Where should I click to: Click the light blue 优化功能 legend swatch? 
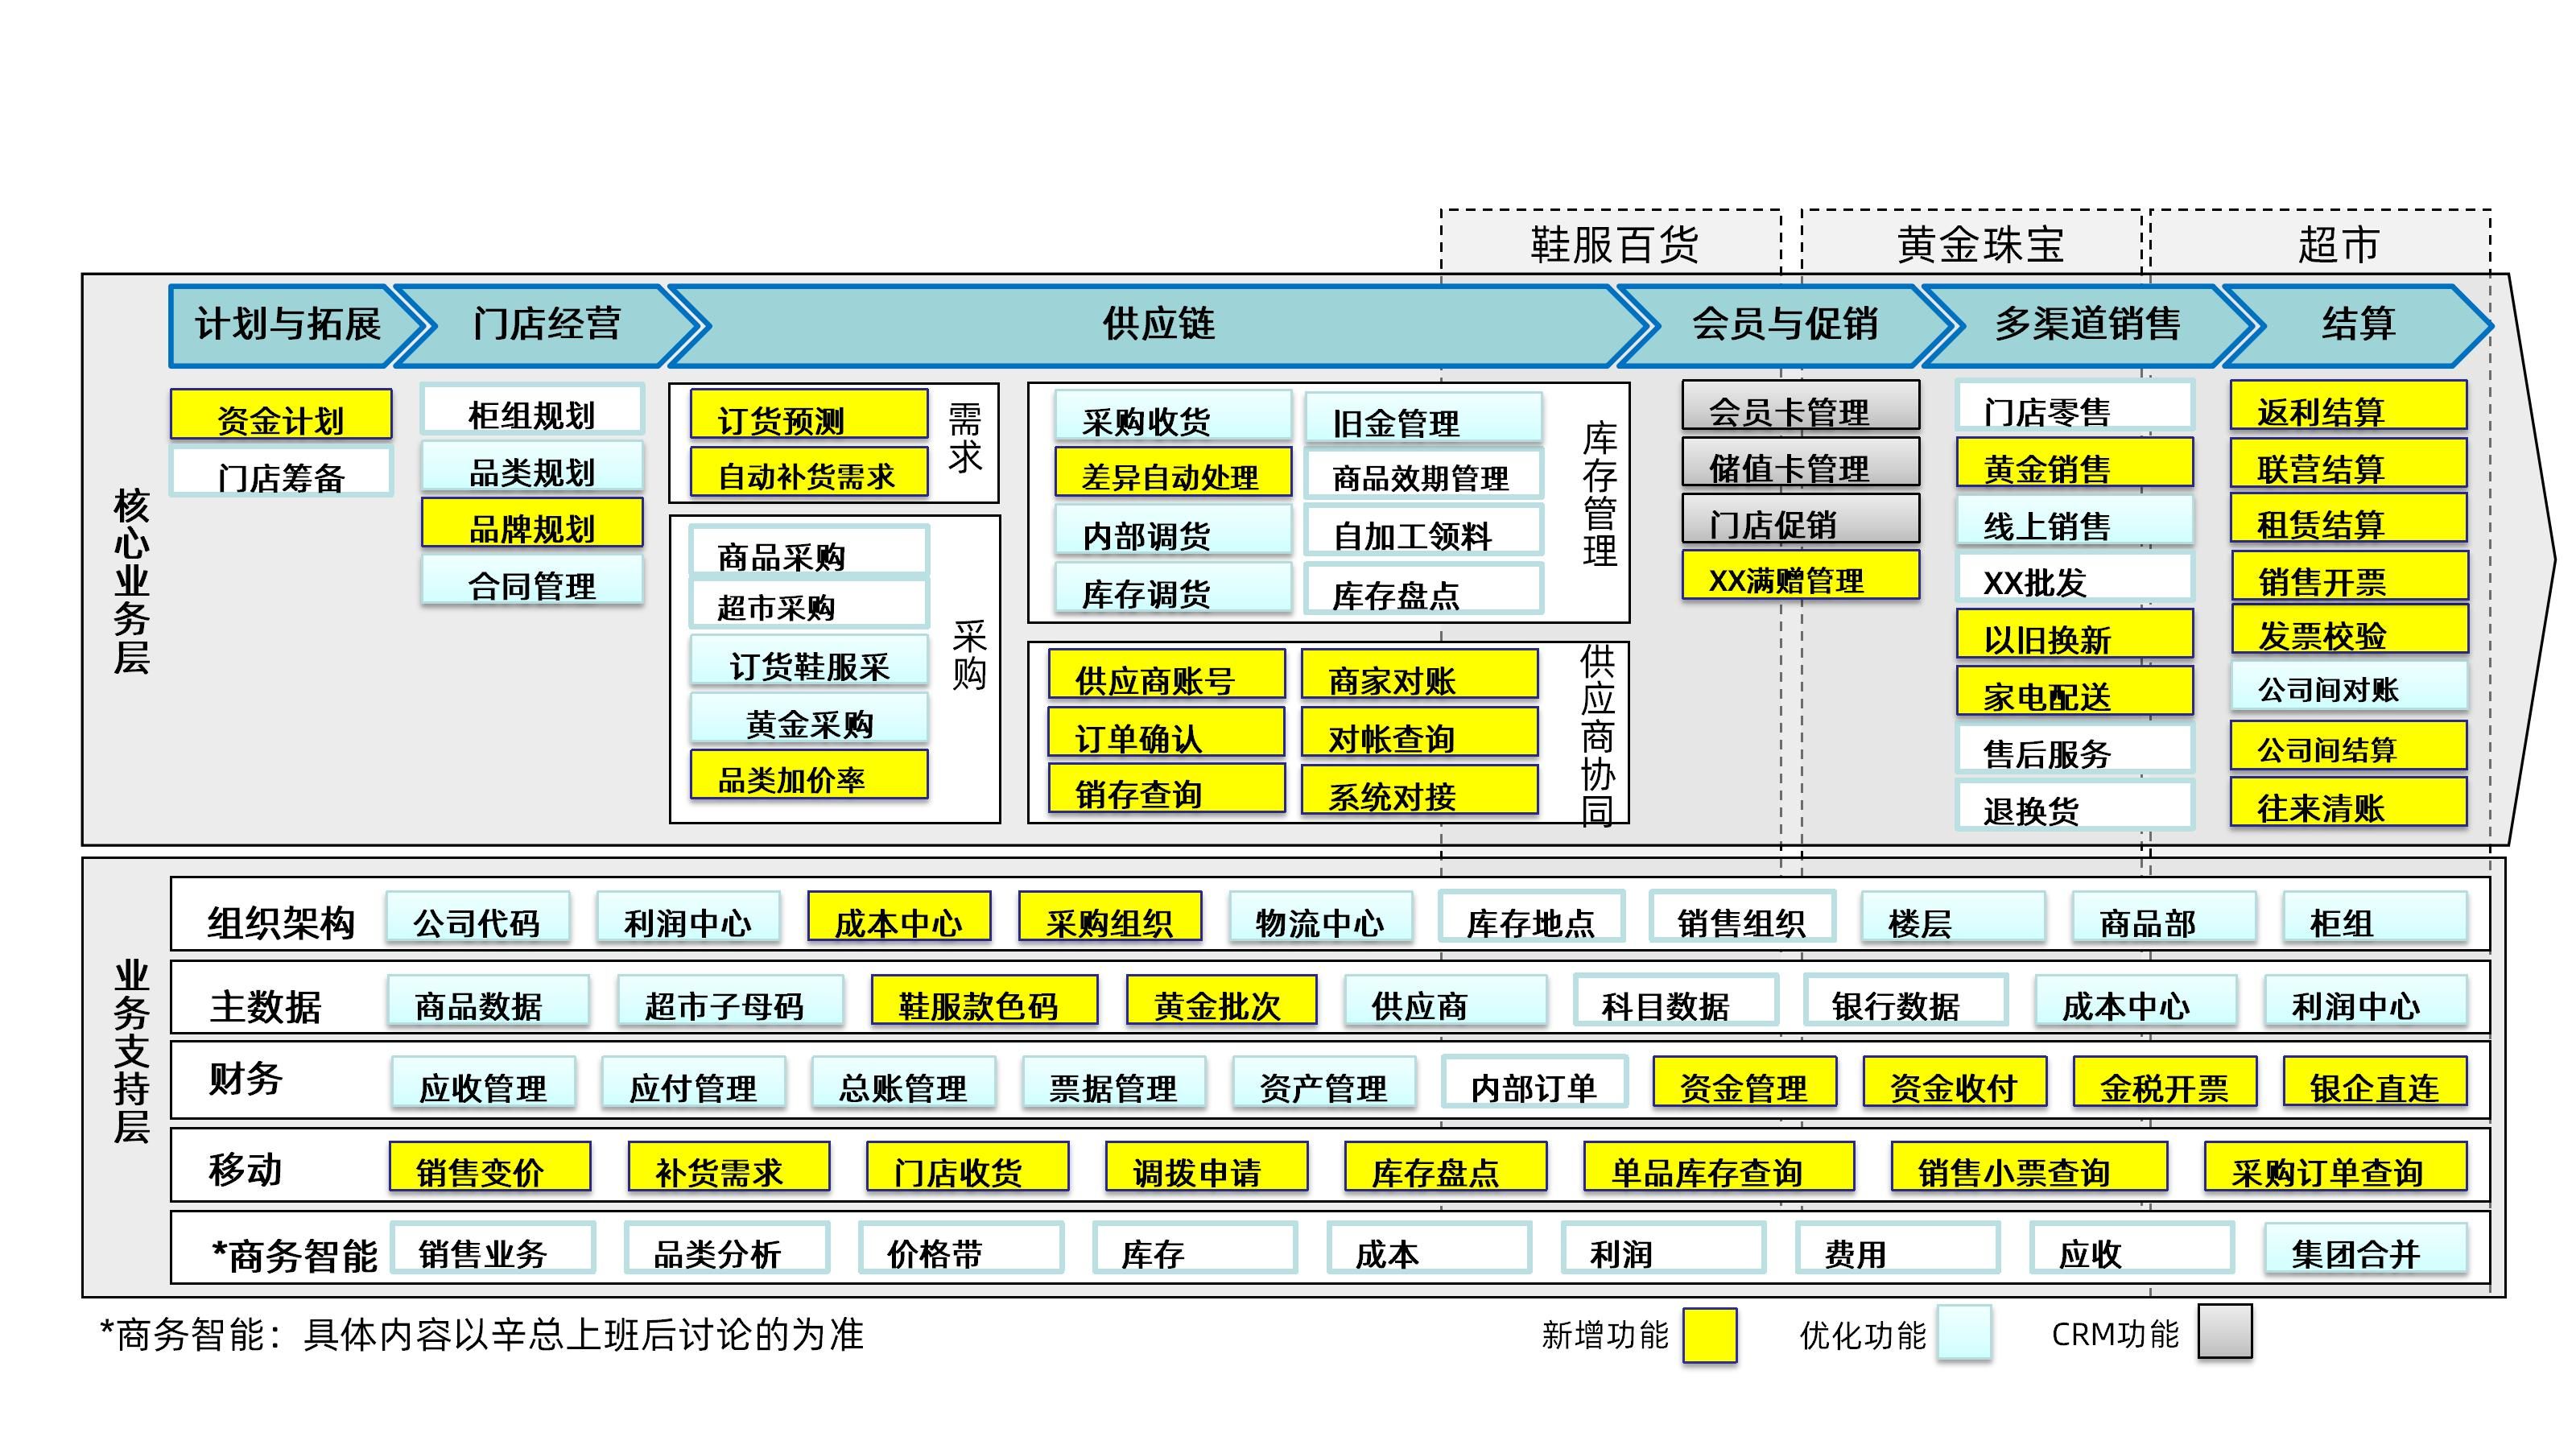click(1963, 1334)
